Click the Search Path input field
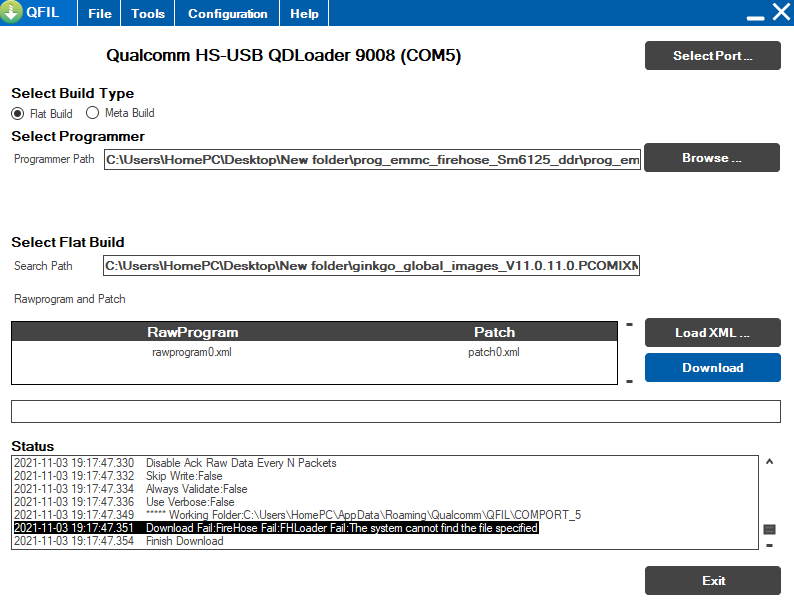Screen dimensions: 794x610 click(x=371, y=265)
